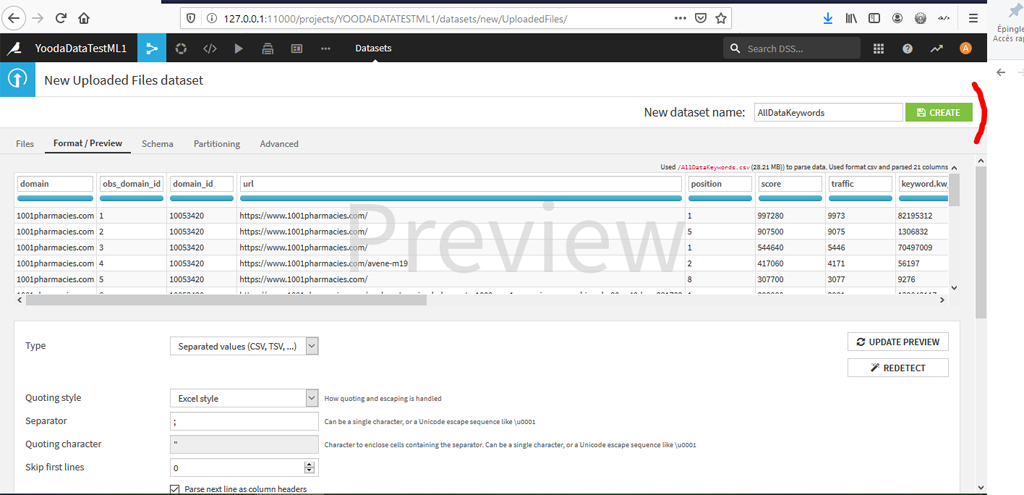Open the Firefox account icon
1024x495 pixels.
click(x=897, y=19)
